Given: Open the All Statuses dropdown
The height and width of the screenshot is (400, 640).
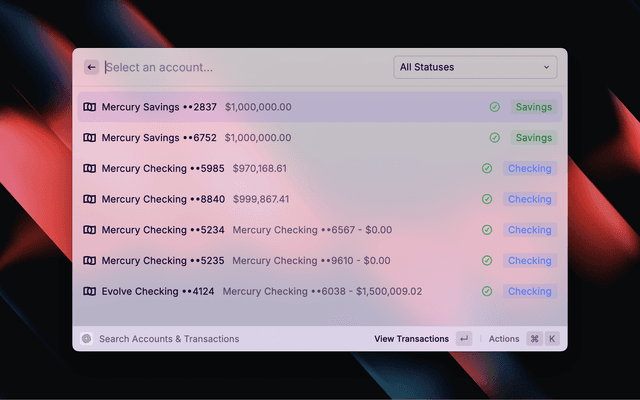Looking at the screenshot, I should pos(475,67).
